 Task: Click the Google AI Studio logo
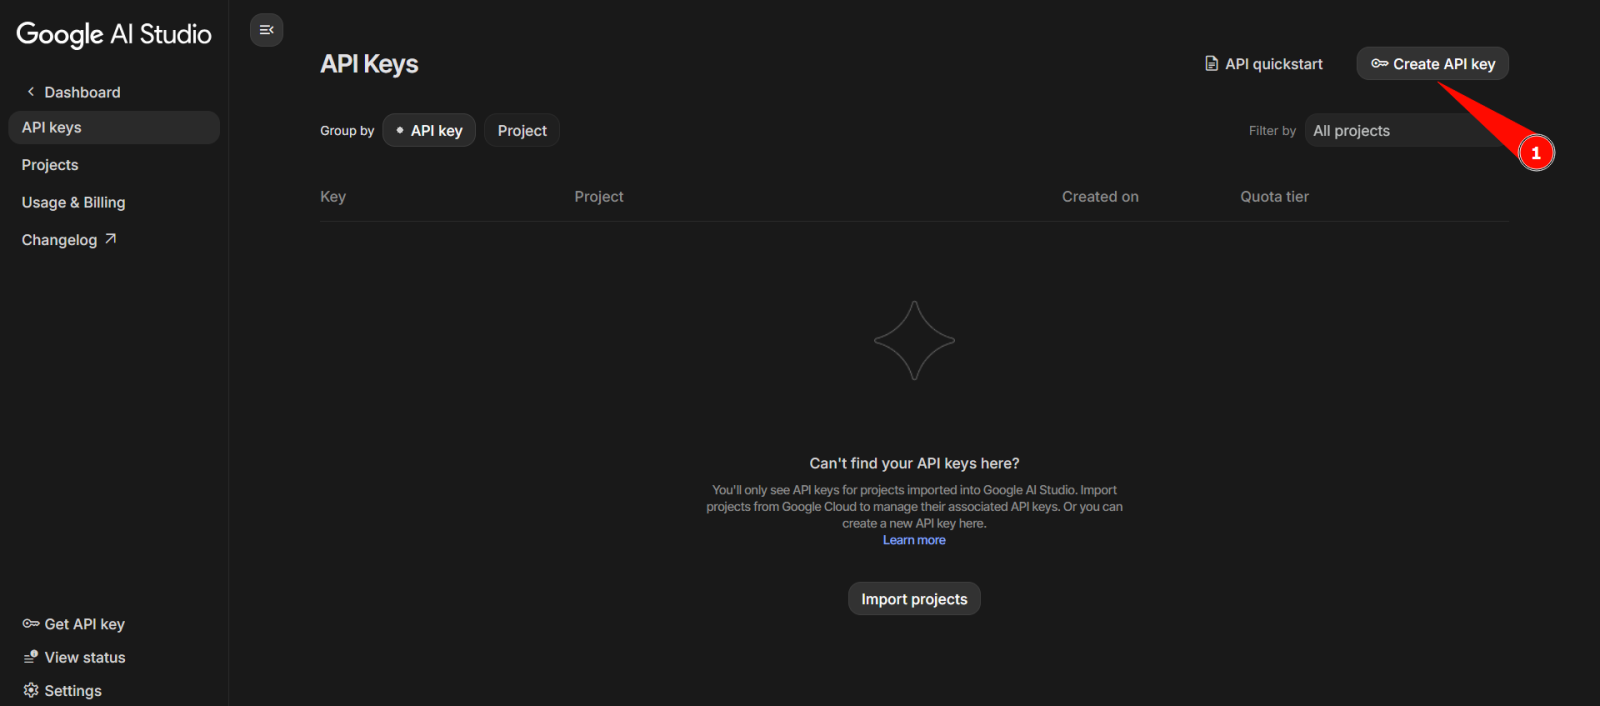(x=114, y=34)
